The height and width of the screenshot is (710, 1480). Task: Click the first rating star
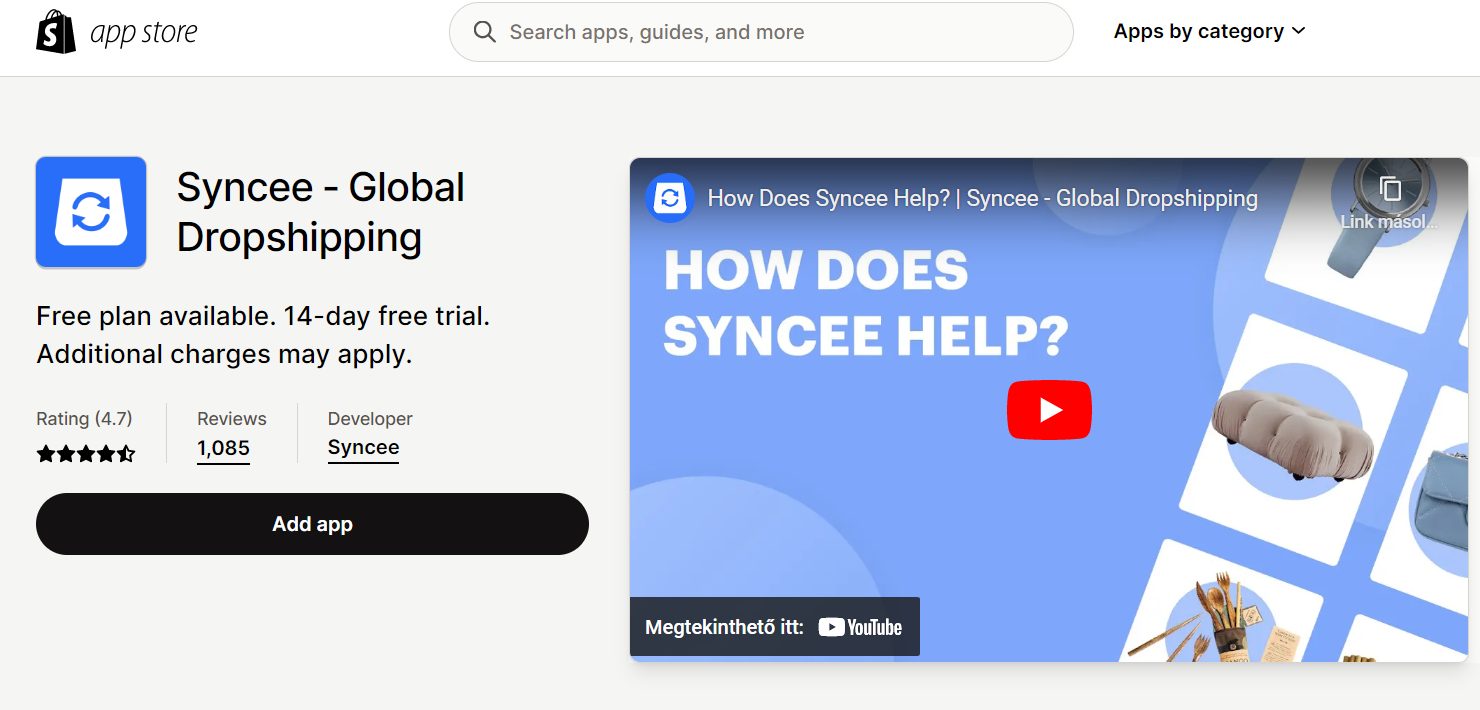pos(46,452)
